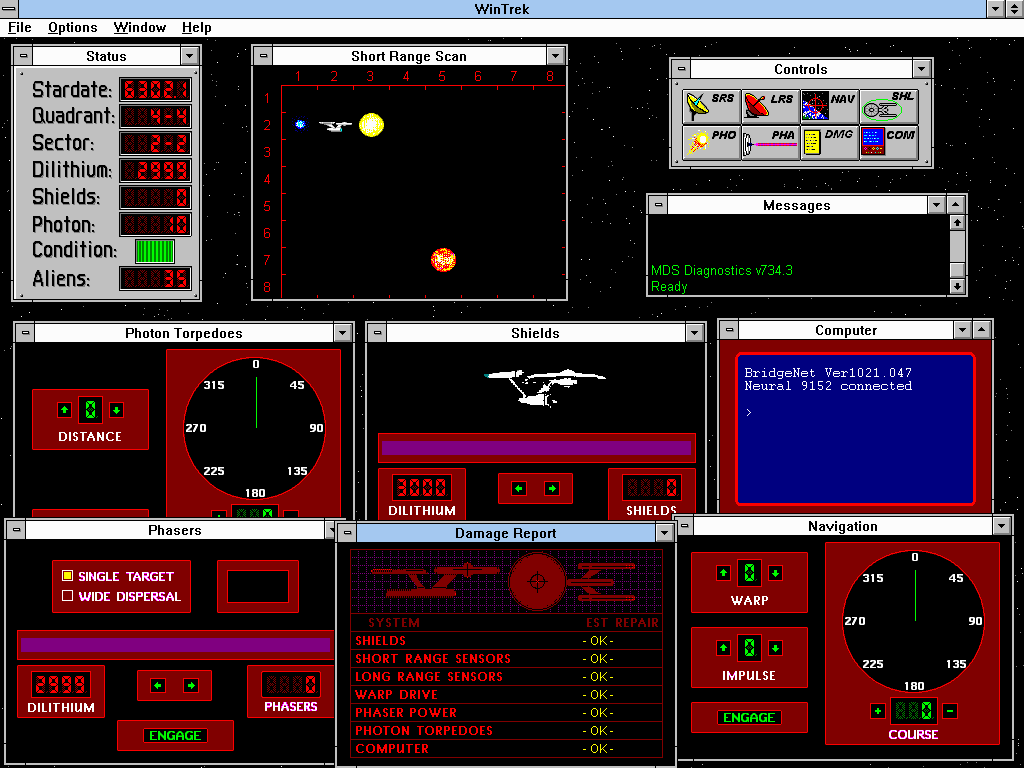Open Long Range Scan LRS icon
This screenshot has height=768, width=1024.
[771, 106]
